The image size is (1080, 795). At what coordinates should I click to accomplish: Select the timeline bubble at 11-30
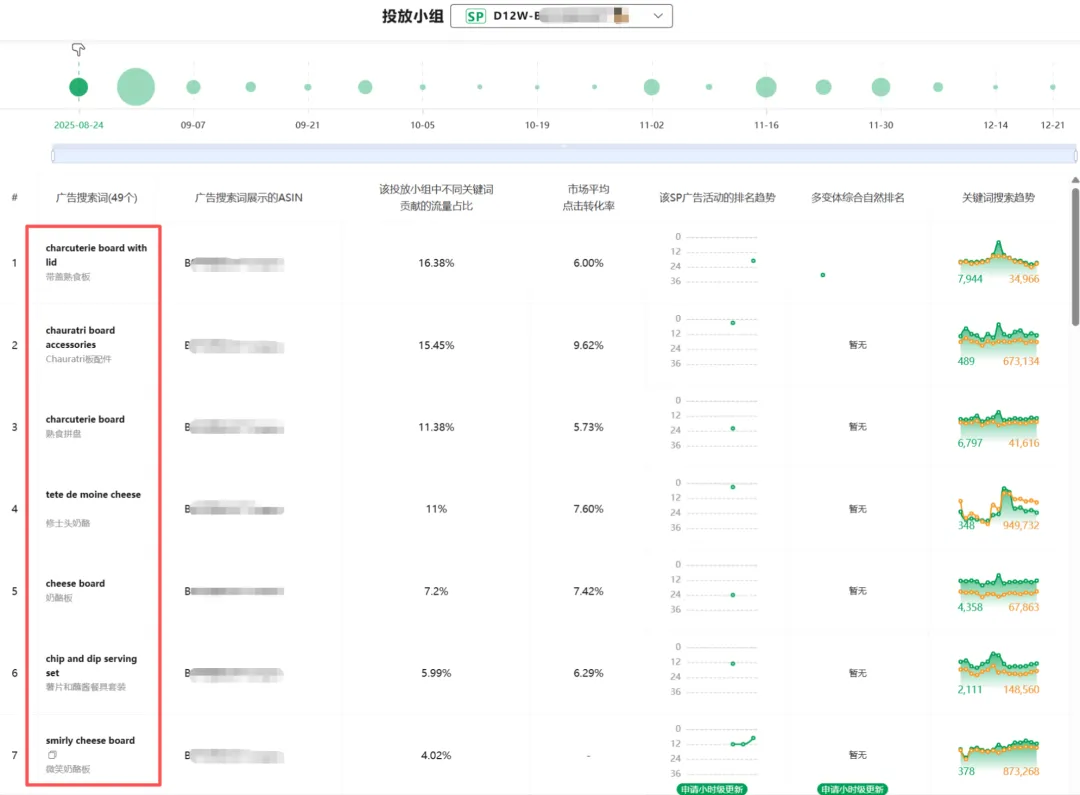pos(880,87)
